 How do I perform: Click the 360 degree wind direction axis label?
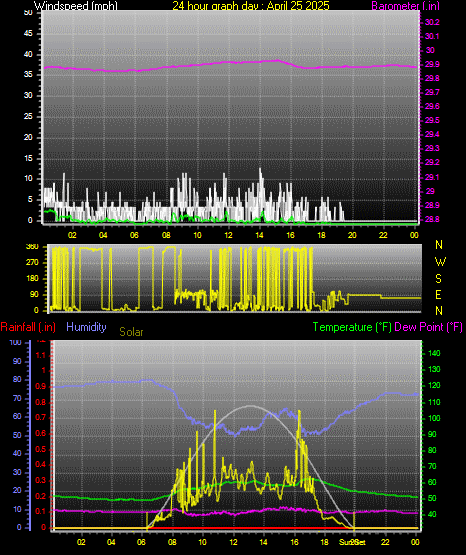click(32, 247)
